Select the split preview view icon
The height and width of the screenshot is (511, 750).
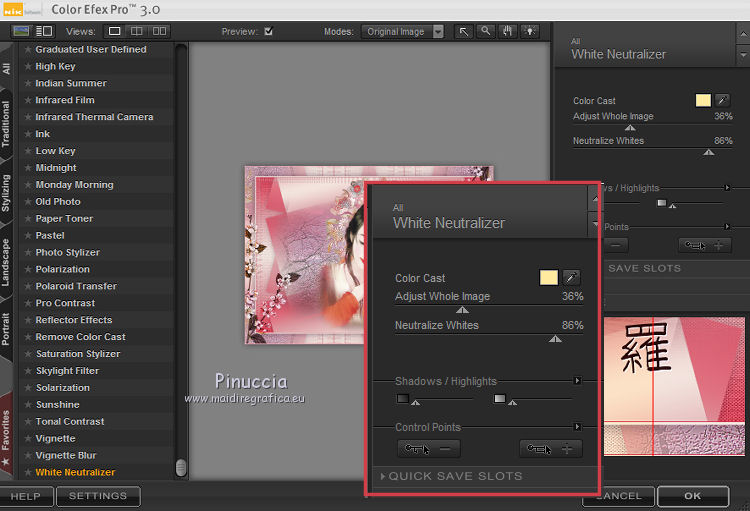click(137, 32)
